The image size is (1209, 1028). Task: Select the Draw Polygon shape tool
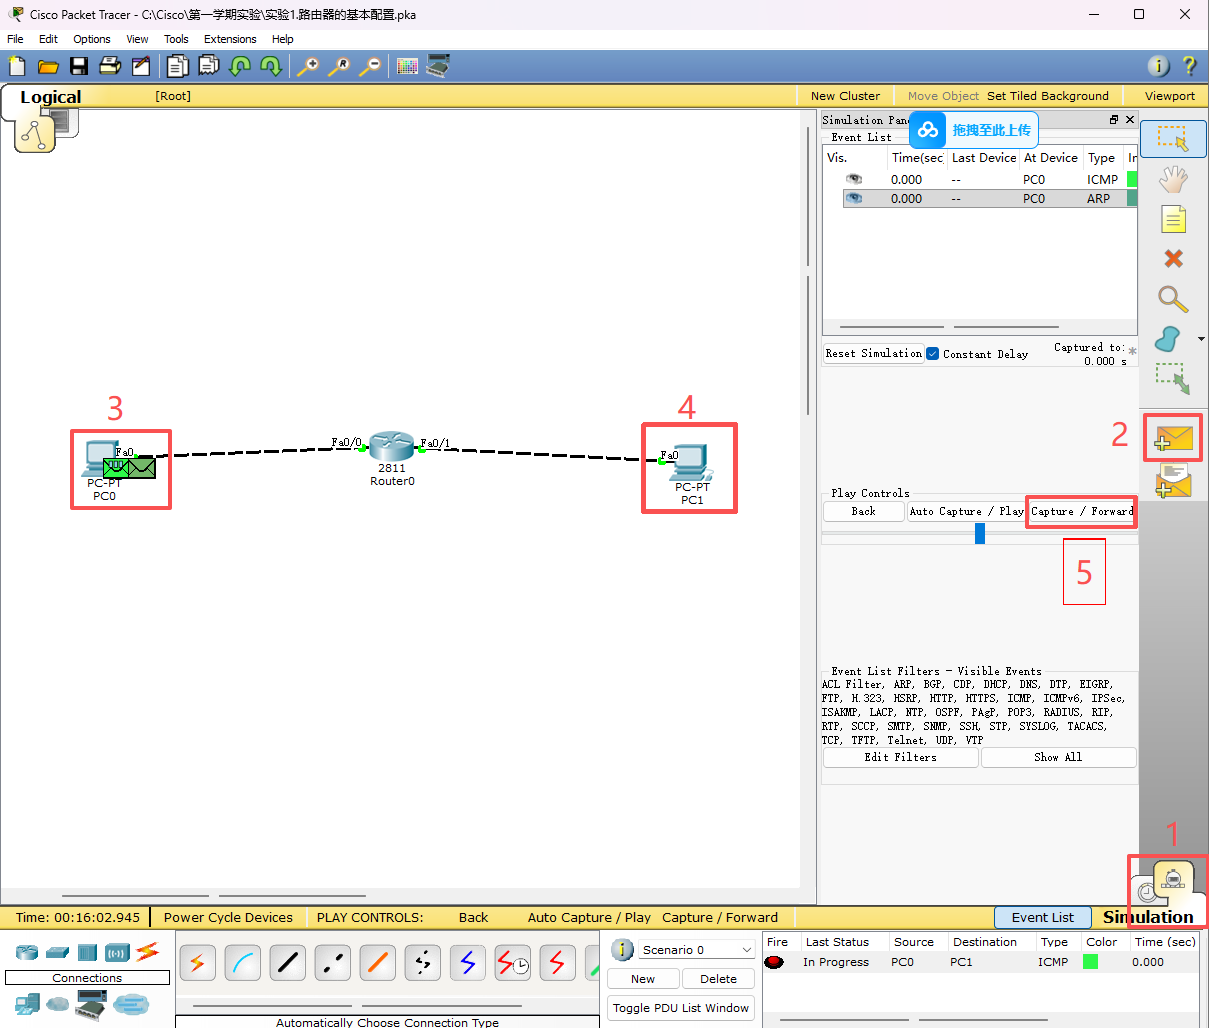click(1167, 339)
